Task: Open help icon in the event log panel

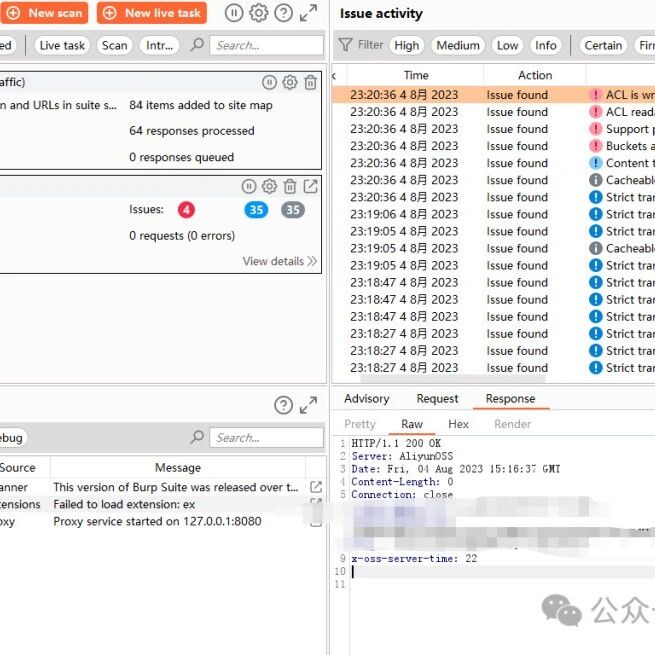Action: click(283, 405)
